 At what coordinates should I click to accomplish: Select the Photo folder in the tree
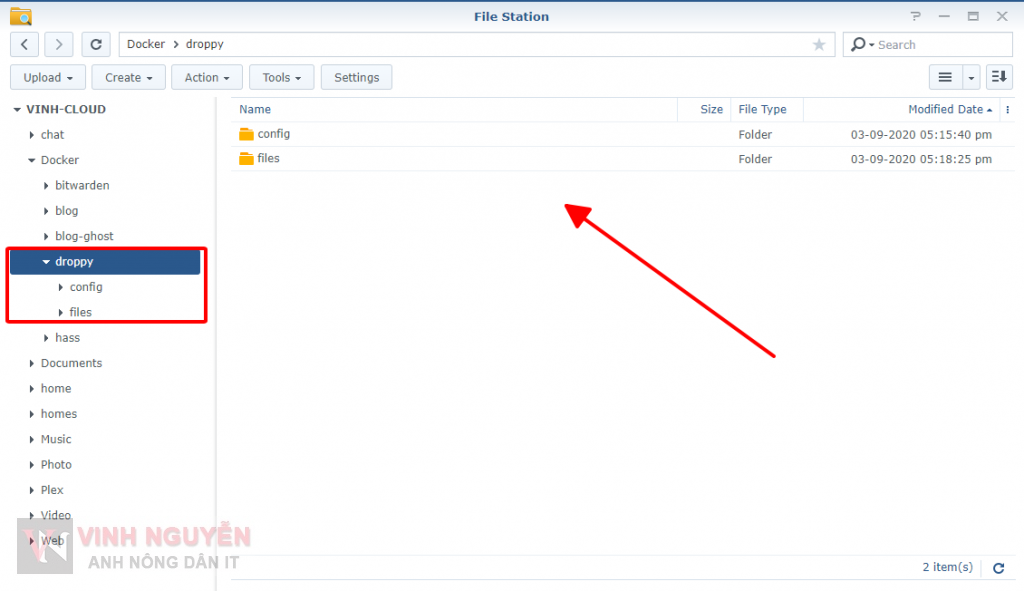click(x=56, y=465)
